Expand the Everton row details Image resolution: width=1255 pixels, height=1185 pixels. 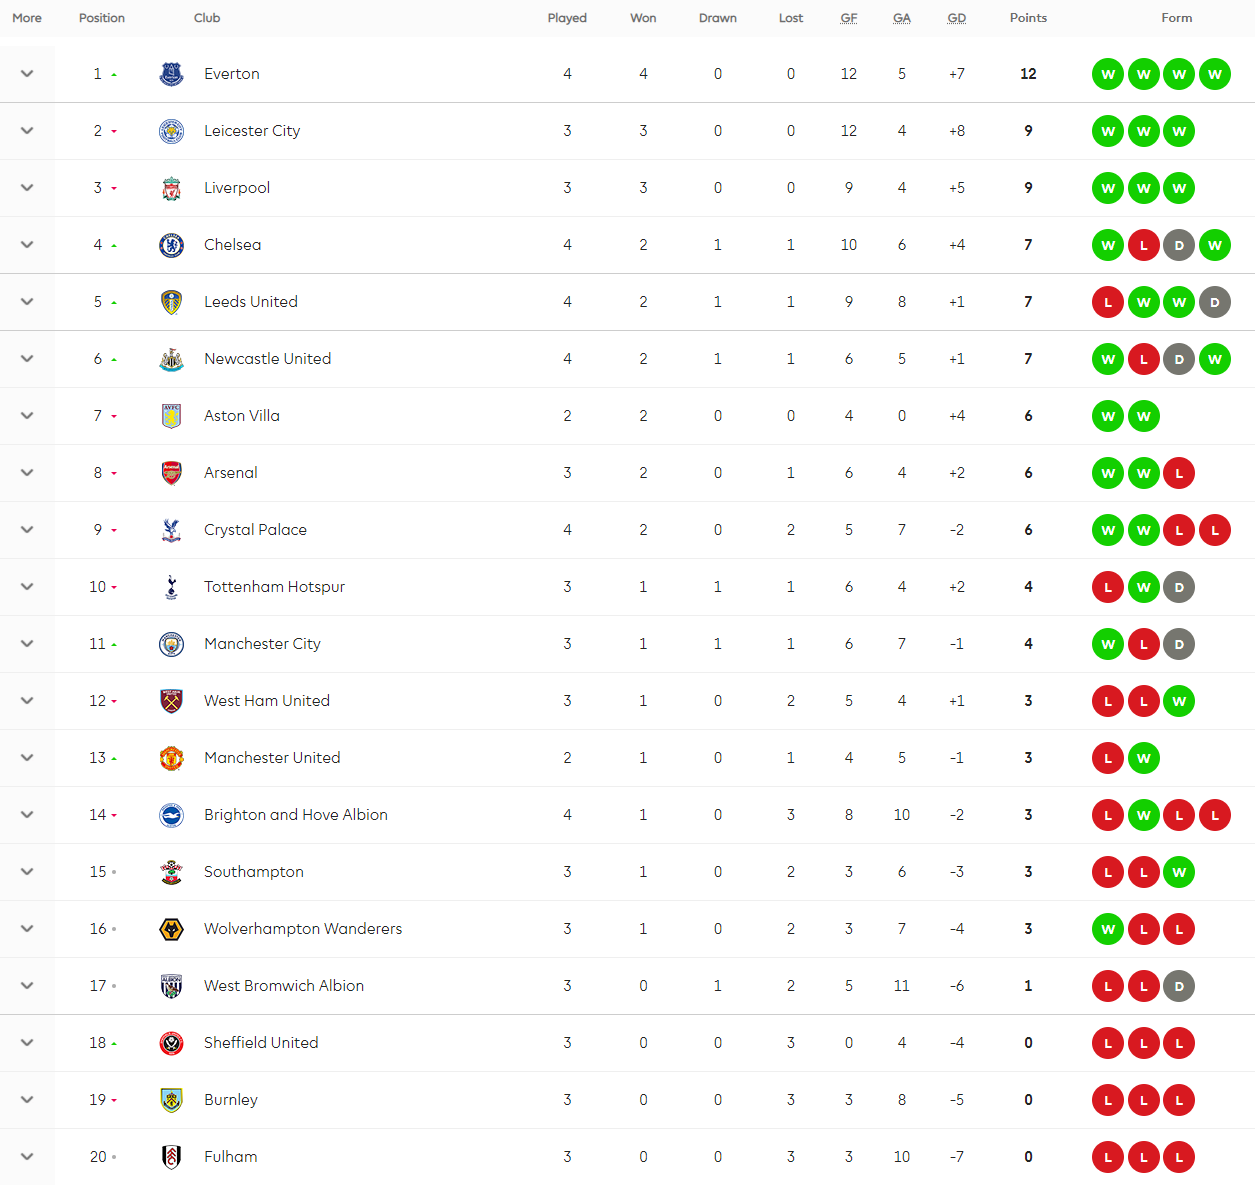point(27,74)
